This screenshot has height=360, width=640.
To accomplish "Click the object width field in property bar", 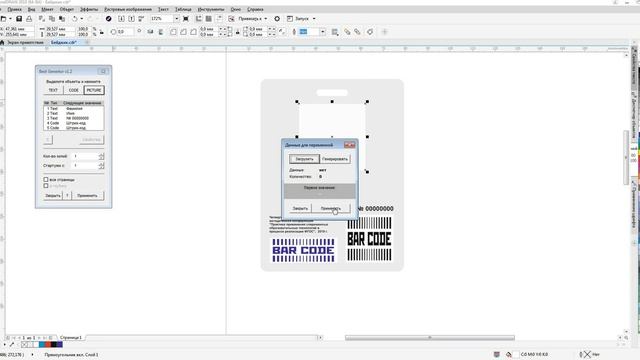I will [x=60, y=29].
